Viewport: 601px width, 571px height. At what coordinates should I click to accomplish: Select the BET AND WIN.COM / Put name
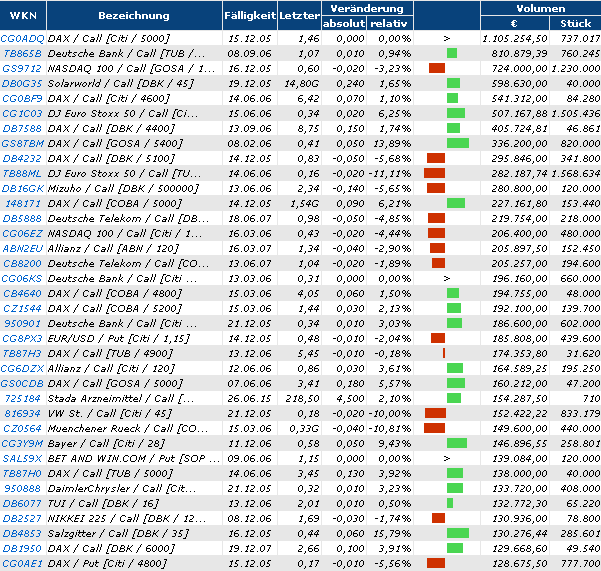pos(133,459)
